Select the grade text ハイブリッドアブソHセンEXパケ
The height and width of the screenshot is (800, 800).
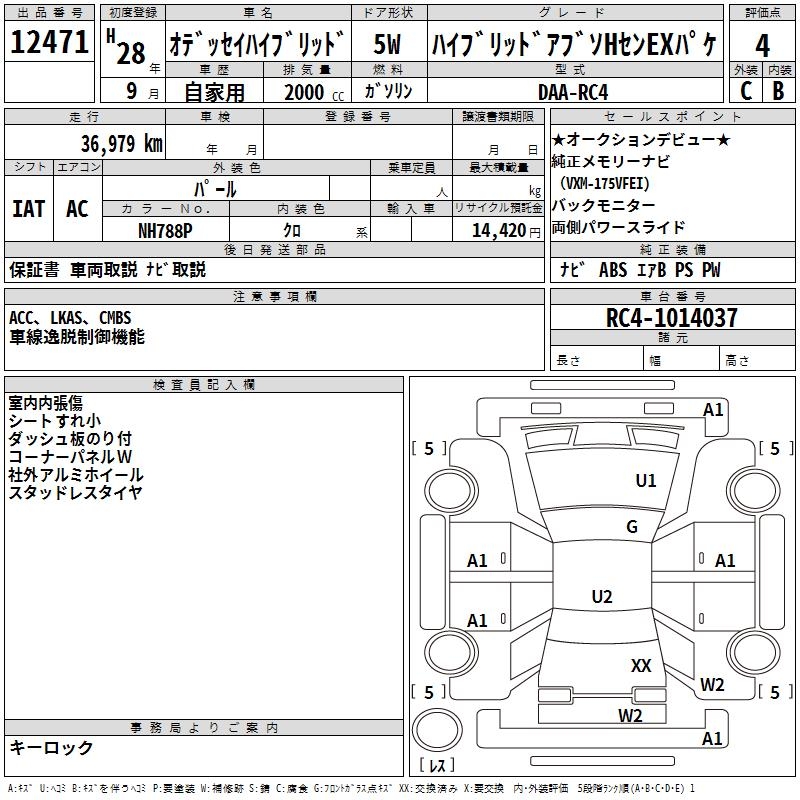coord(575,44)
